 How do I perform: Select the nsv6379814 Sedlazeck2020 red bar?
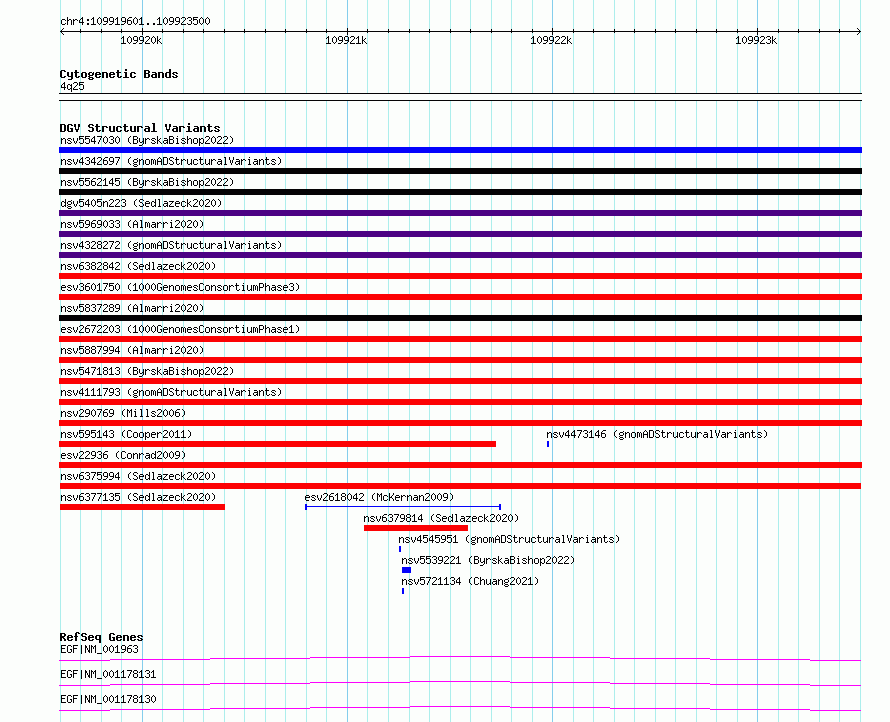[x=416, y=528]
